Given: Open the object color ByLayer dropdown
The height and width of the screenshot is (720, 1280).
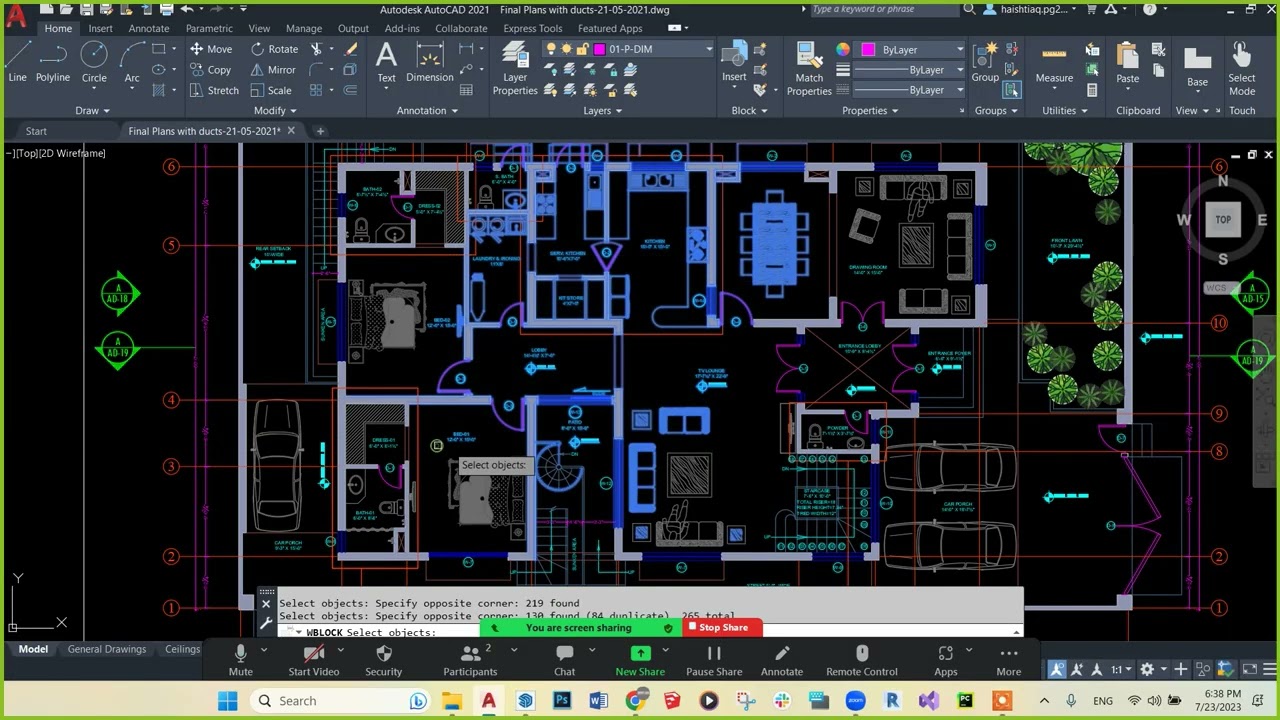Looking at the screenshot, I should (x=960, y=49).
